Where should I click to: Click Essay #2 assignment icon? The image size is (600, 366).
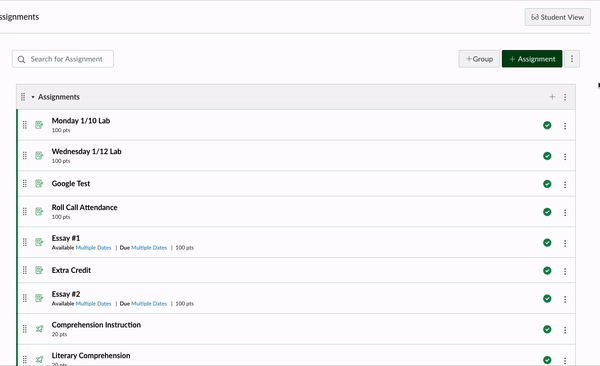click(x=39, y=298)
